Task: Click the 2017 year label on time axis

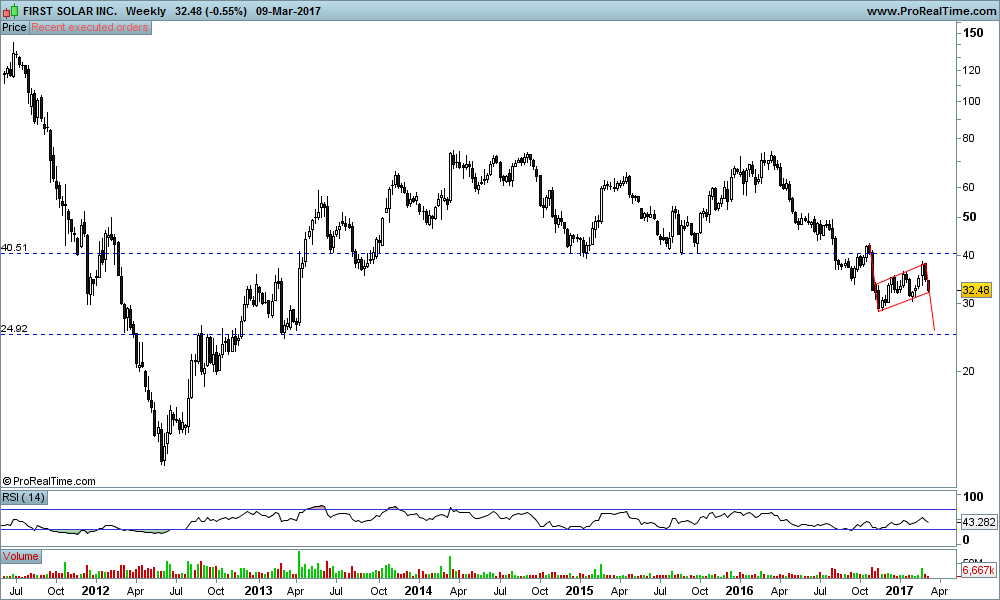Action: pos(899,590)
